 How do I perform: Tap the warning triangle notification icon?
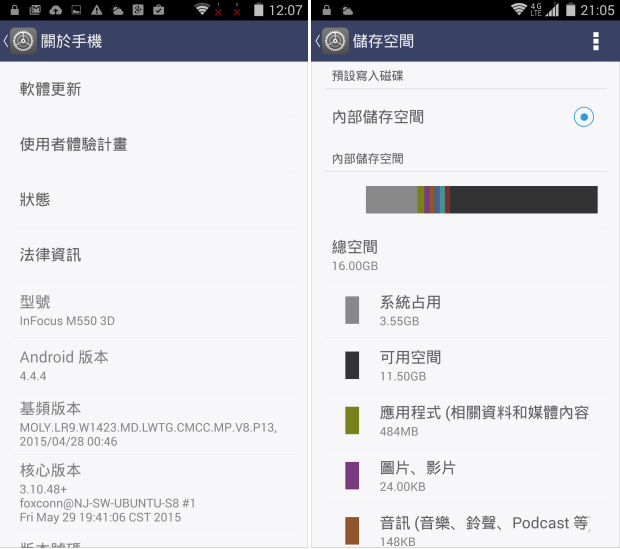(96, 10)
